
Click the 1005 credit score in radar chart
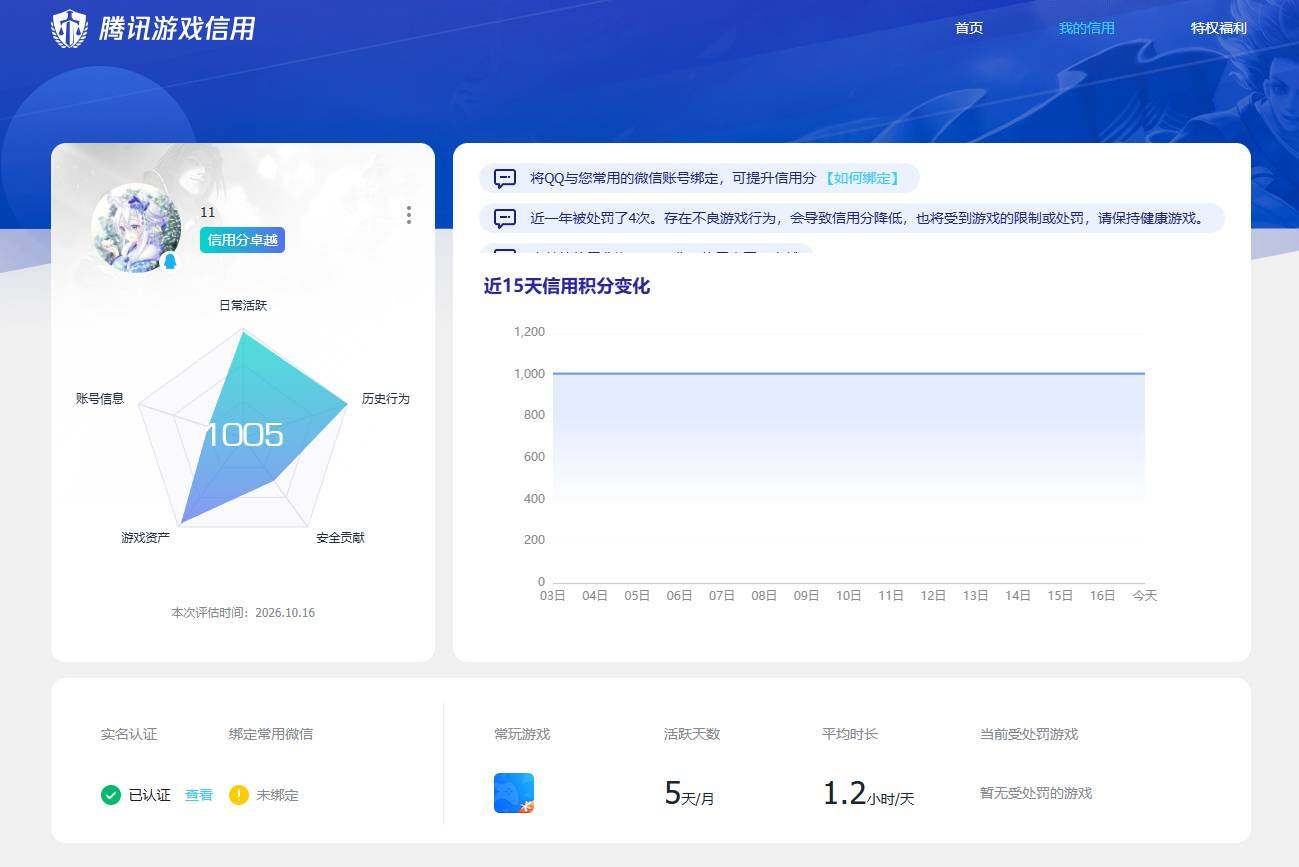point(244,435)
